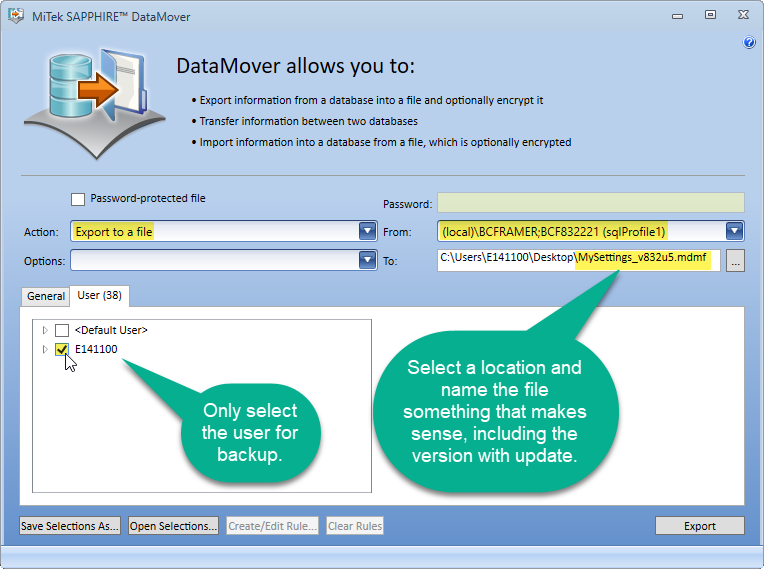
Task: Click the Export button
Action: click(700, 526)
